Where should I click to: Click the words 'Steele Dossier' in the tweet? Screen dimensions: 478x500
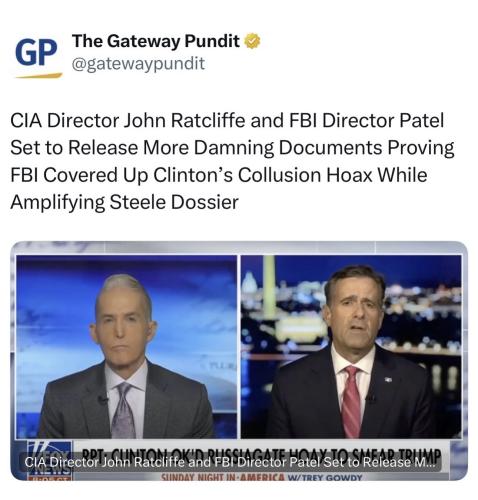(174, 202)
